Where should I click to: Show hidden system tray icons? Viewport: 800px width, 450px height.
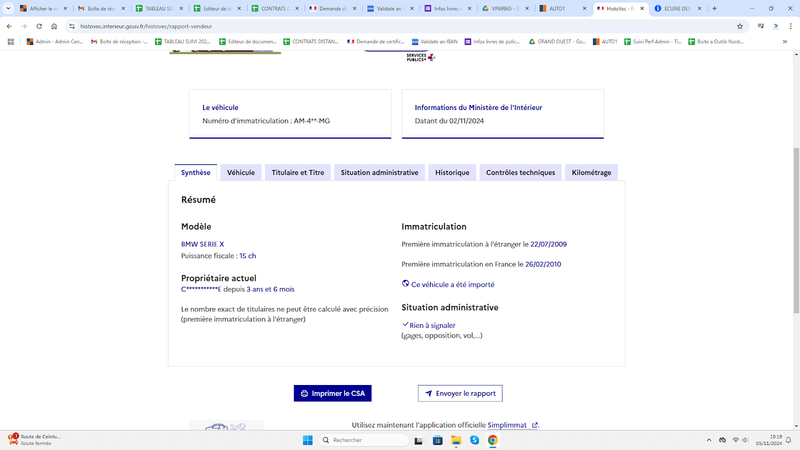(709, 440)
